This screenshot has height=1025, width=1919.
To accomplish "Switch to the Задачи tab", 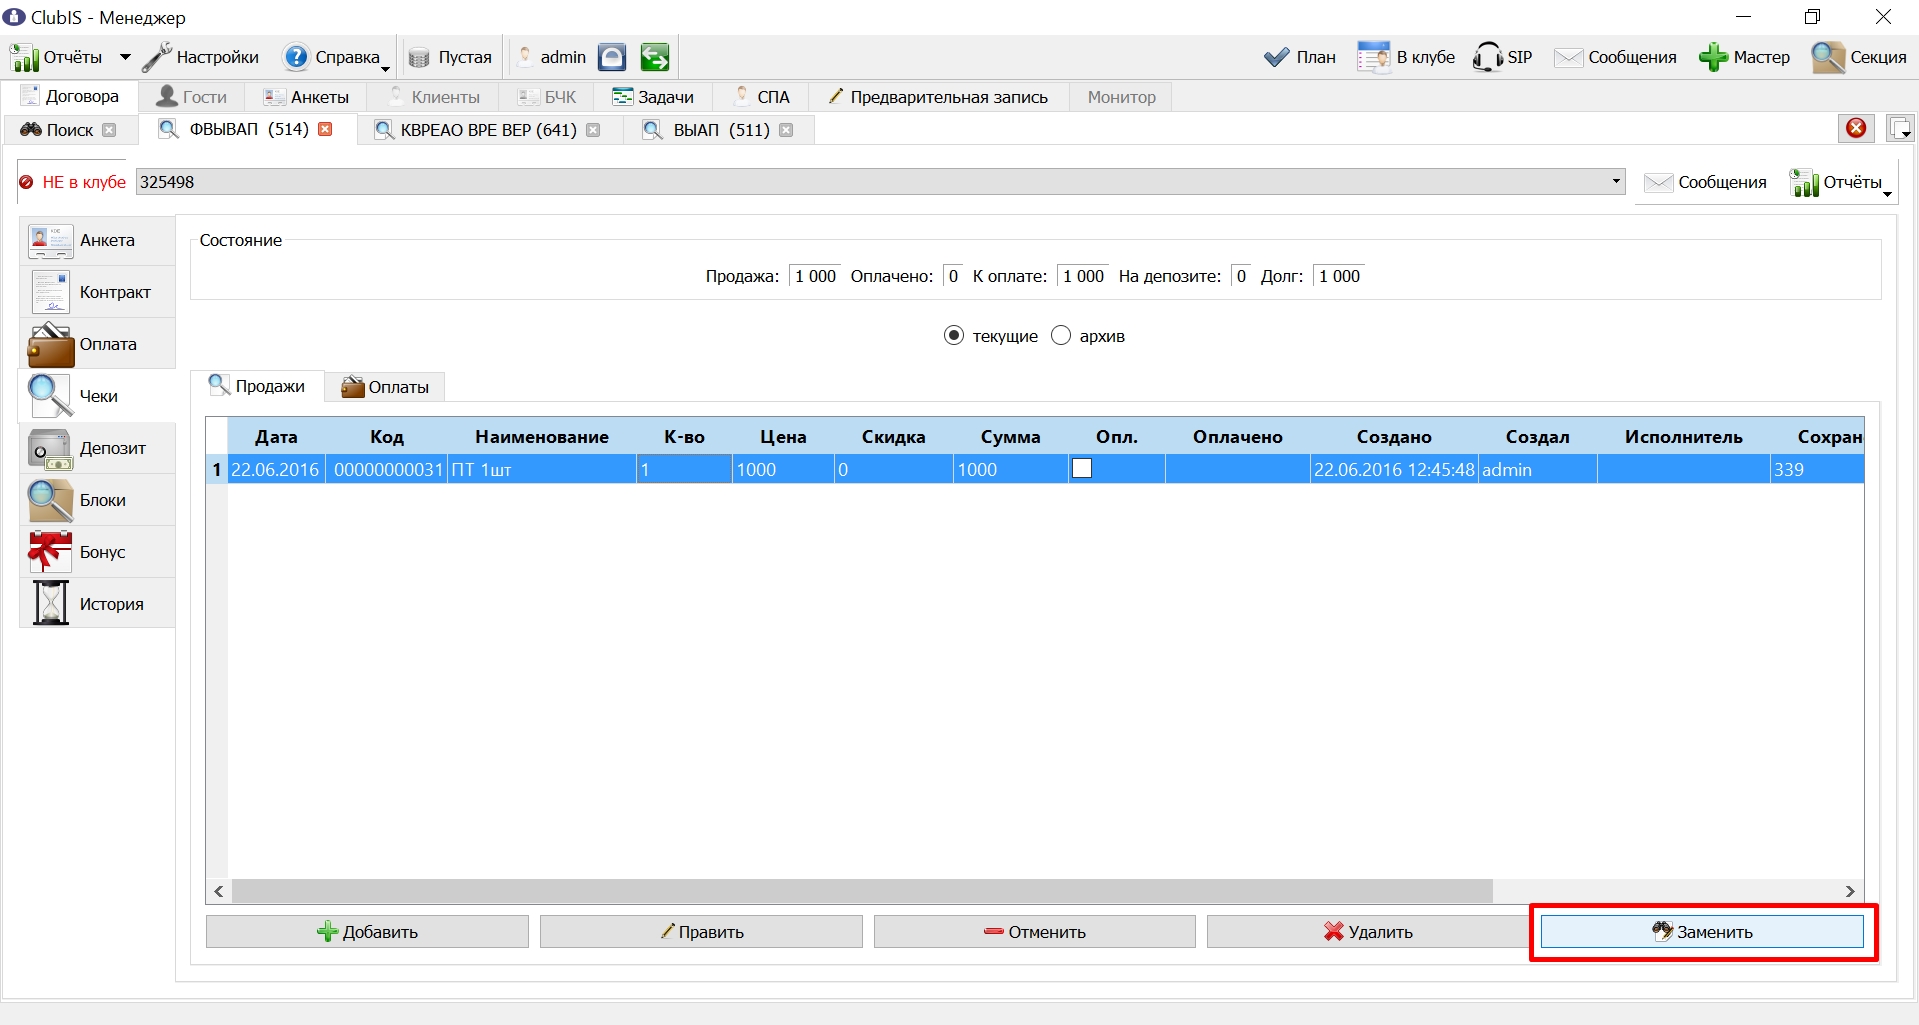I will [x=653, y=97].
